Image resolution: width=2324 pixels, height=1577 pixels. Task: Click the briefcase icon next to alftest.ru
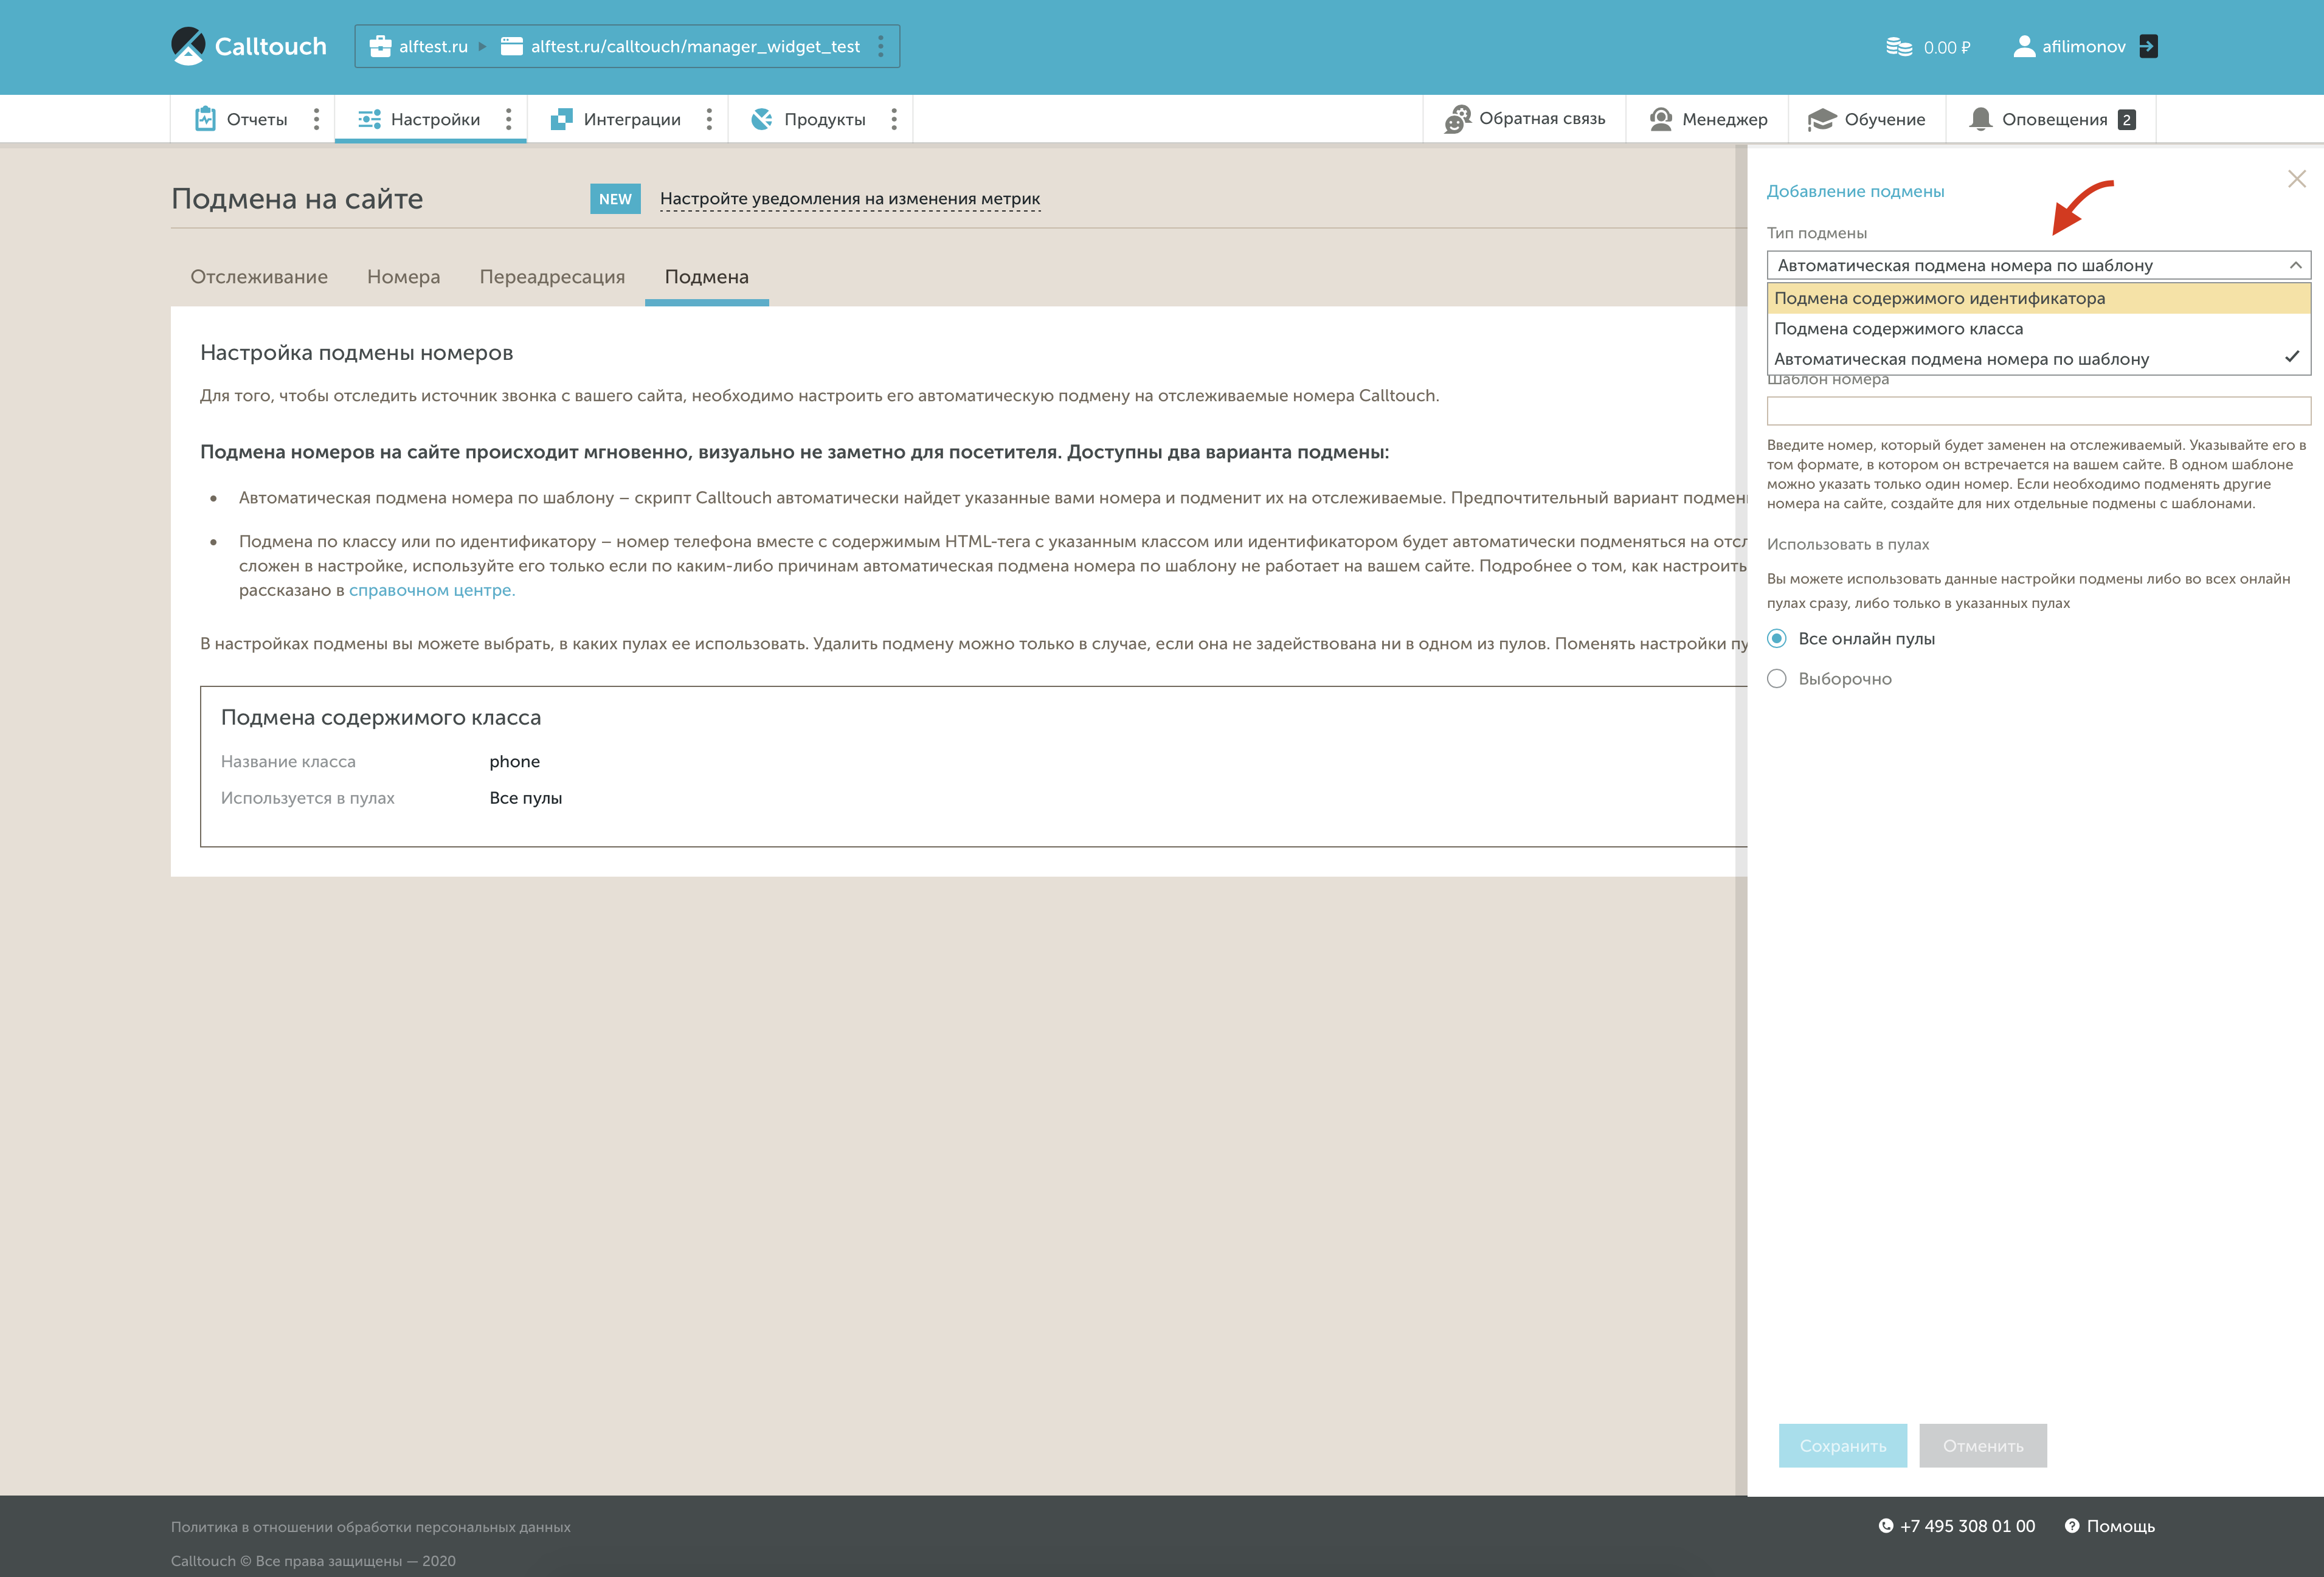point(380,46)
